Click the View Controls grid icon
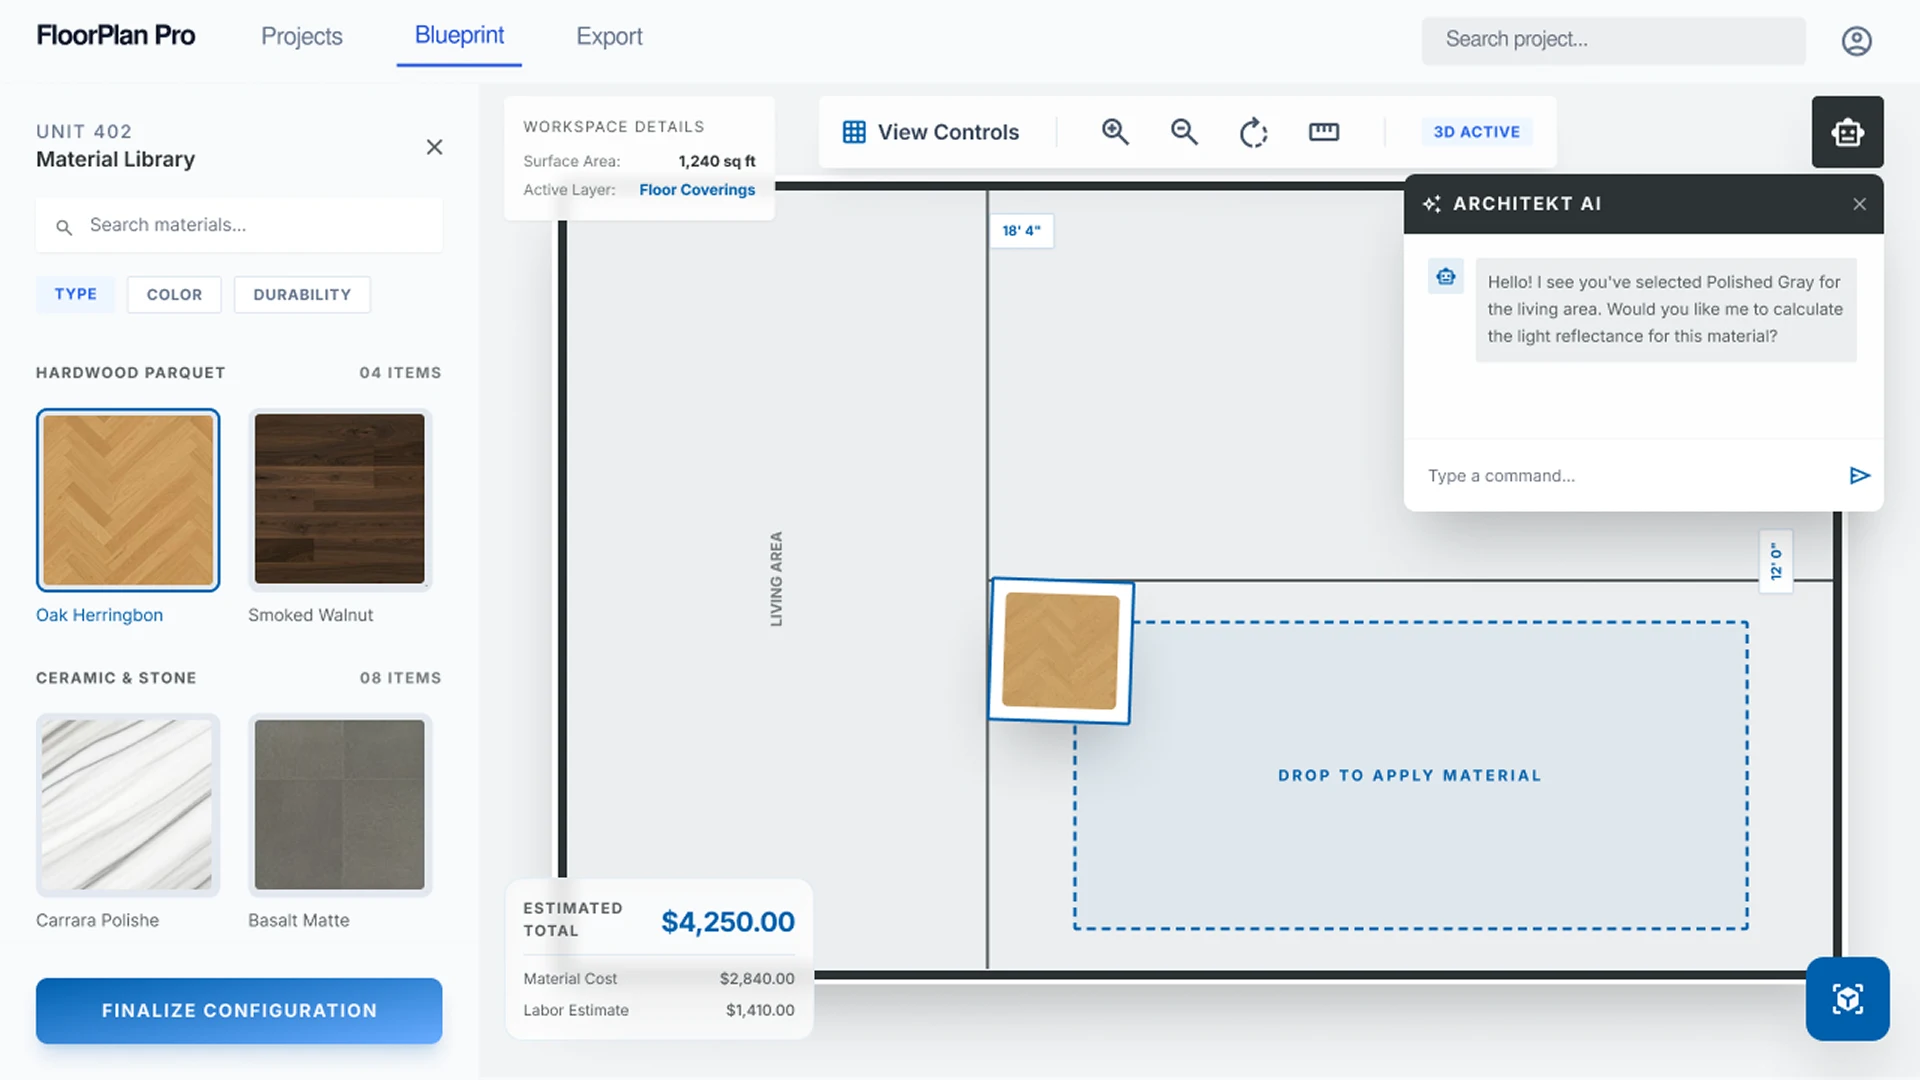1920x1080 pixels. (x=854, y=132)
